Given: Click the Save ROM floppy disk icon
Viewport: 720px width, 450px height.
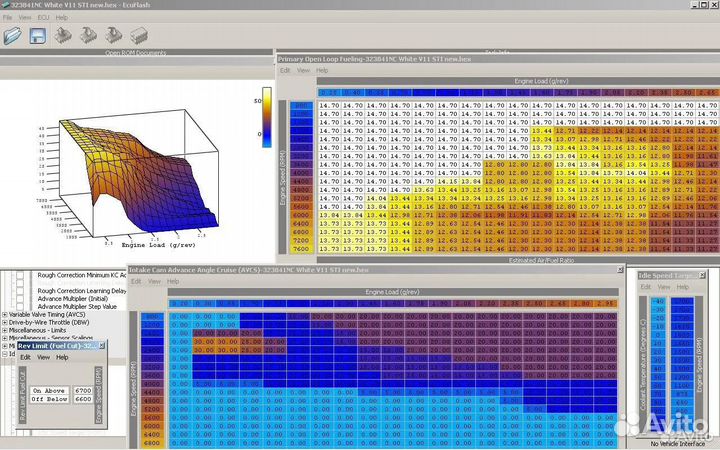Looking at the screenshot, I should click(38, 35).
